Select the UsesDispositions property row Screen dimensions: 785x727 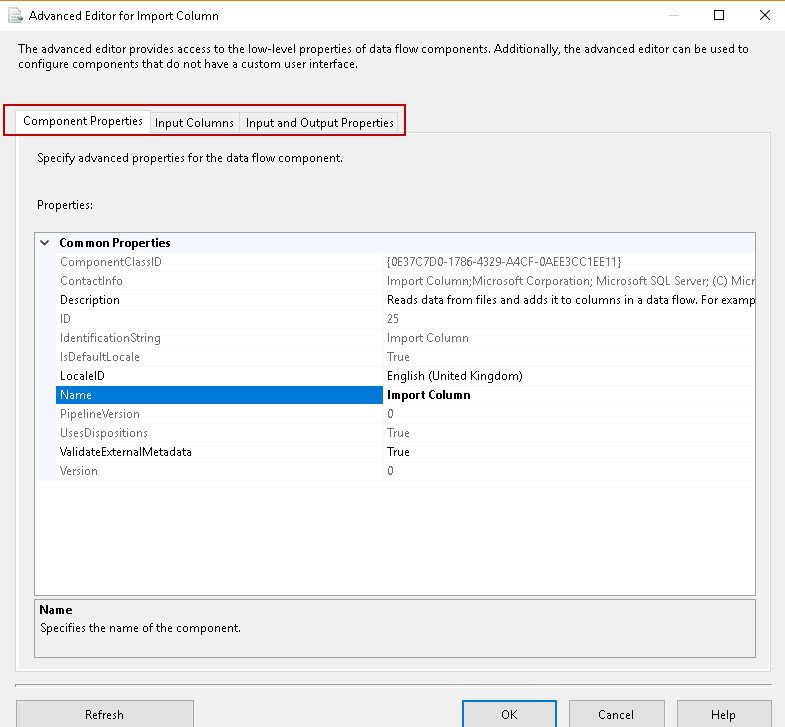(x=104, y=433)
